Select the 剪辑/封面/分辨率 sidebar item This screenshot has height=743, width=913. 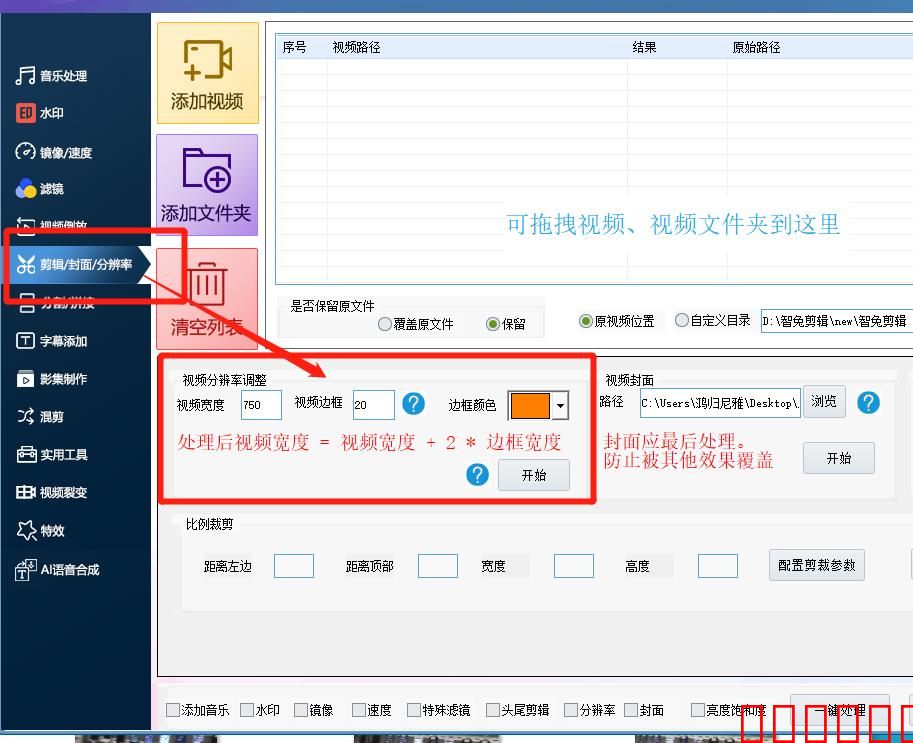[x=76, y=264]
